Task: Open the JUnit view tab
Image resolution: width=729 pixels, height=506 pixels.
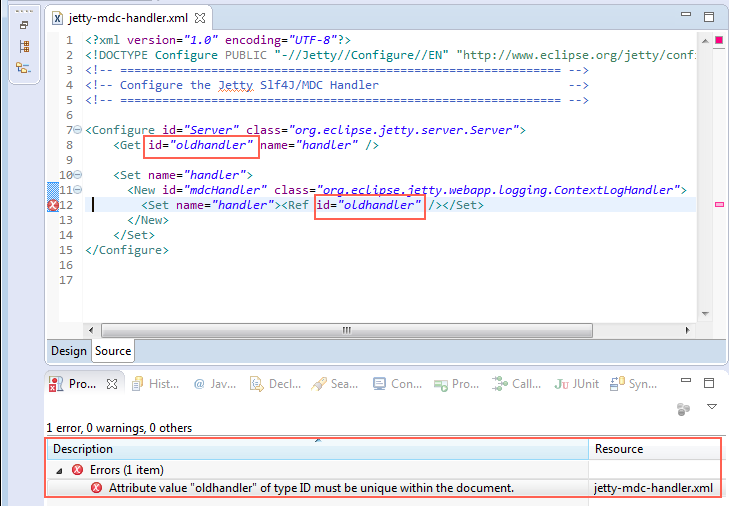Action: pos(577,384)
